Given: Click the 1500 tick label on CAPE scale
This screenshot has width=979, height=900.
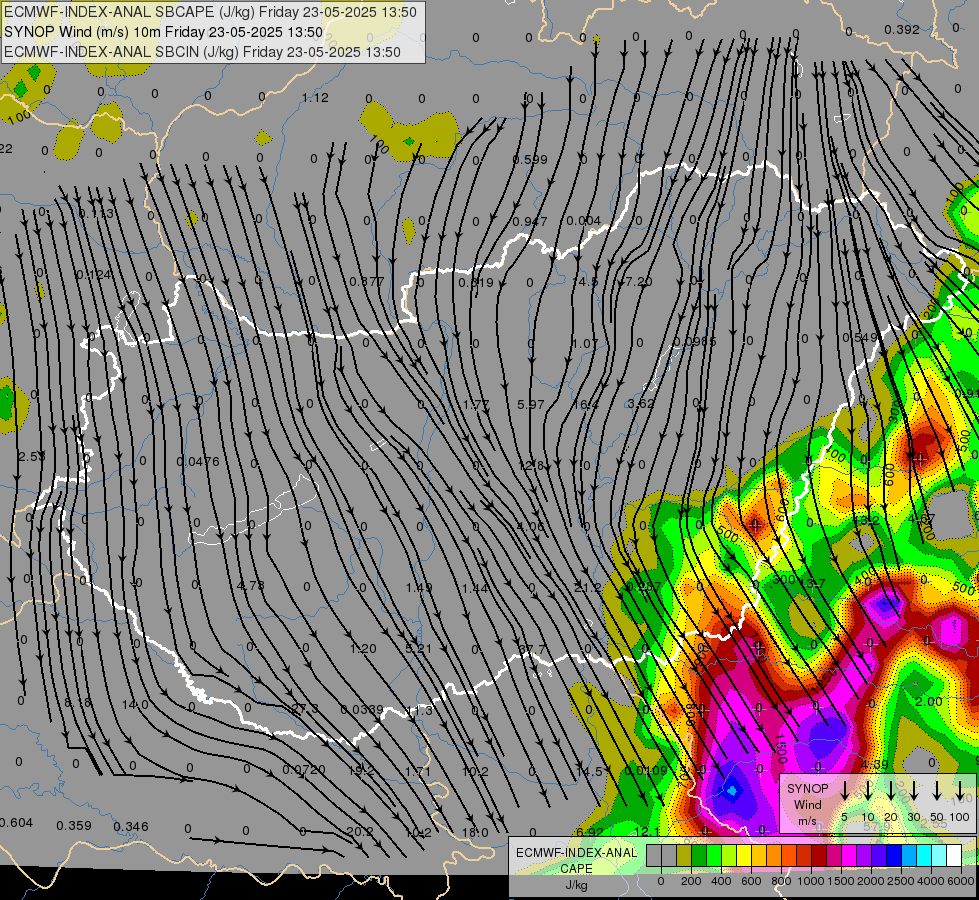Looking at the screenshot, I should click(841, 881).
